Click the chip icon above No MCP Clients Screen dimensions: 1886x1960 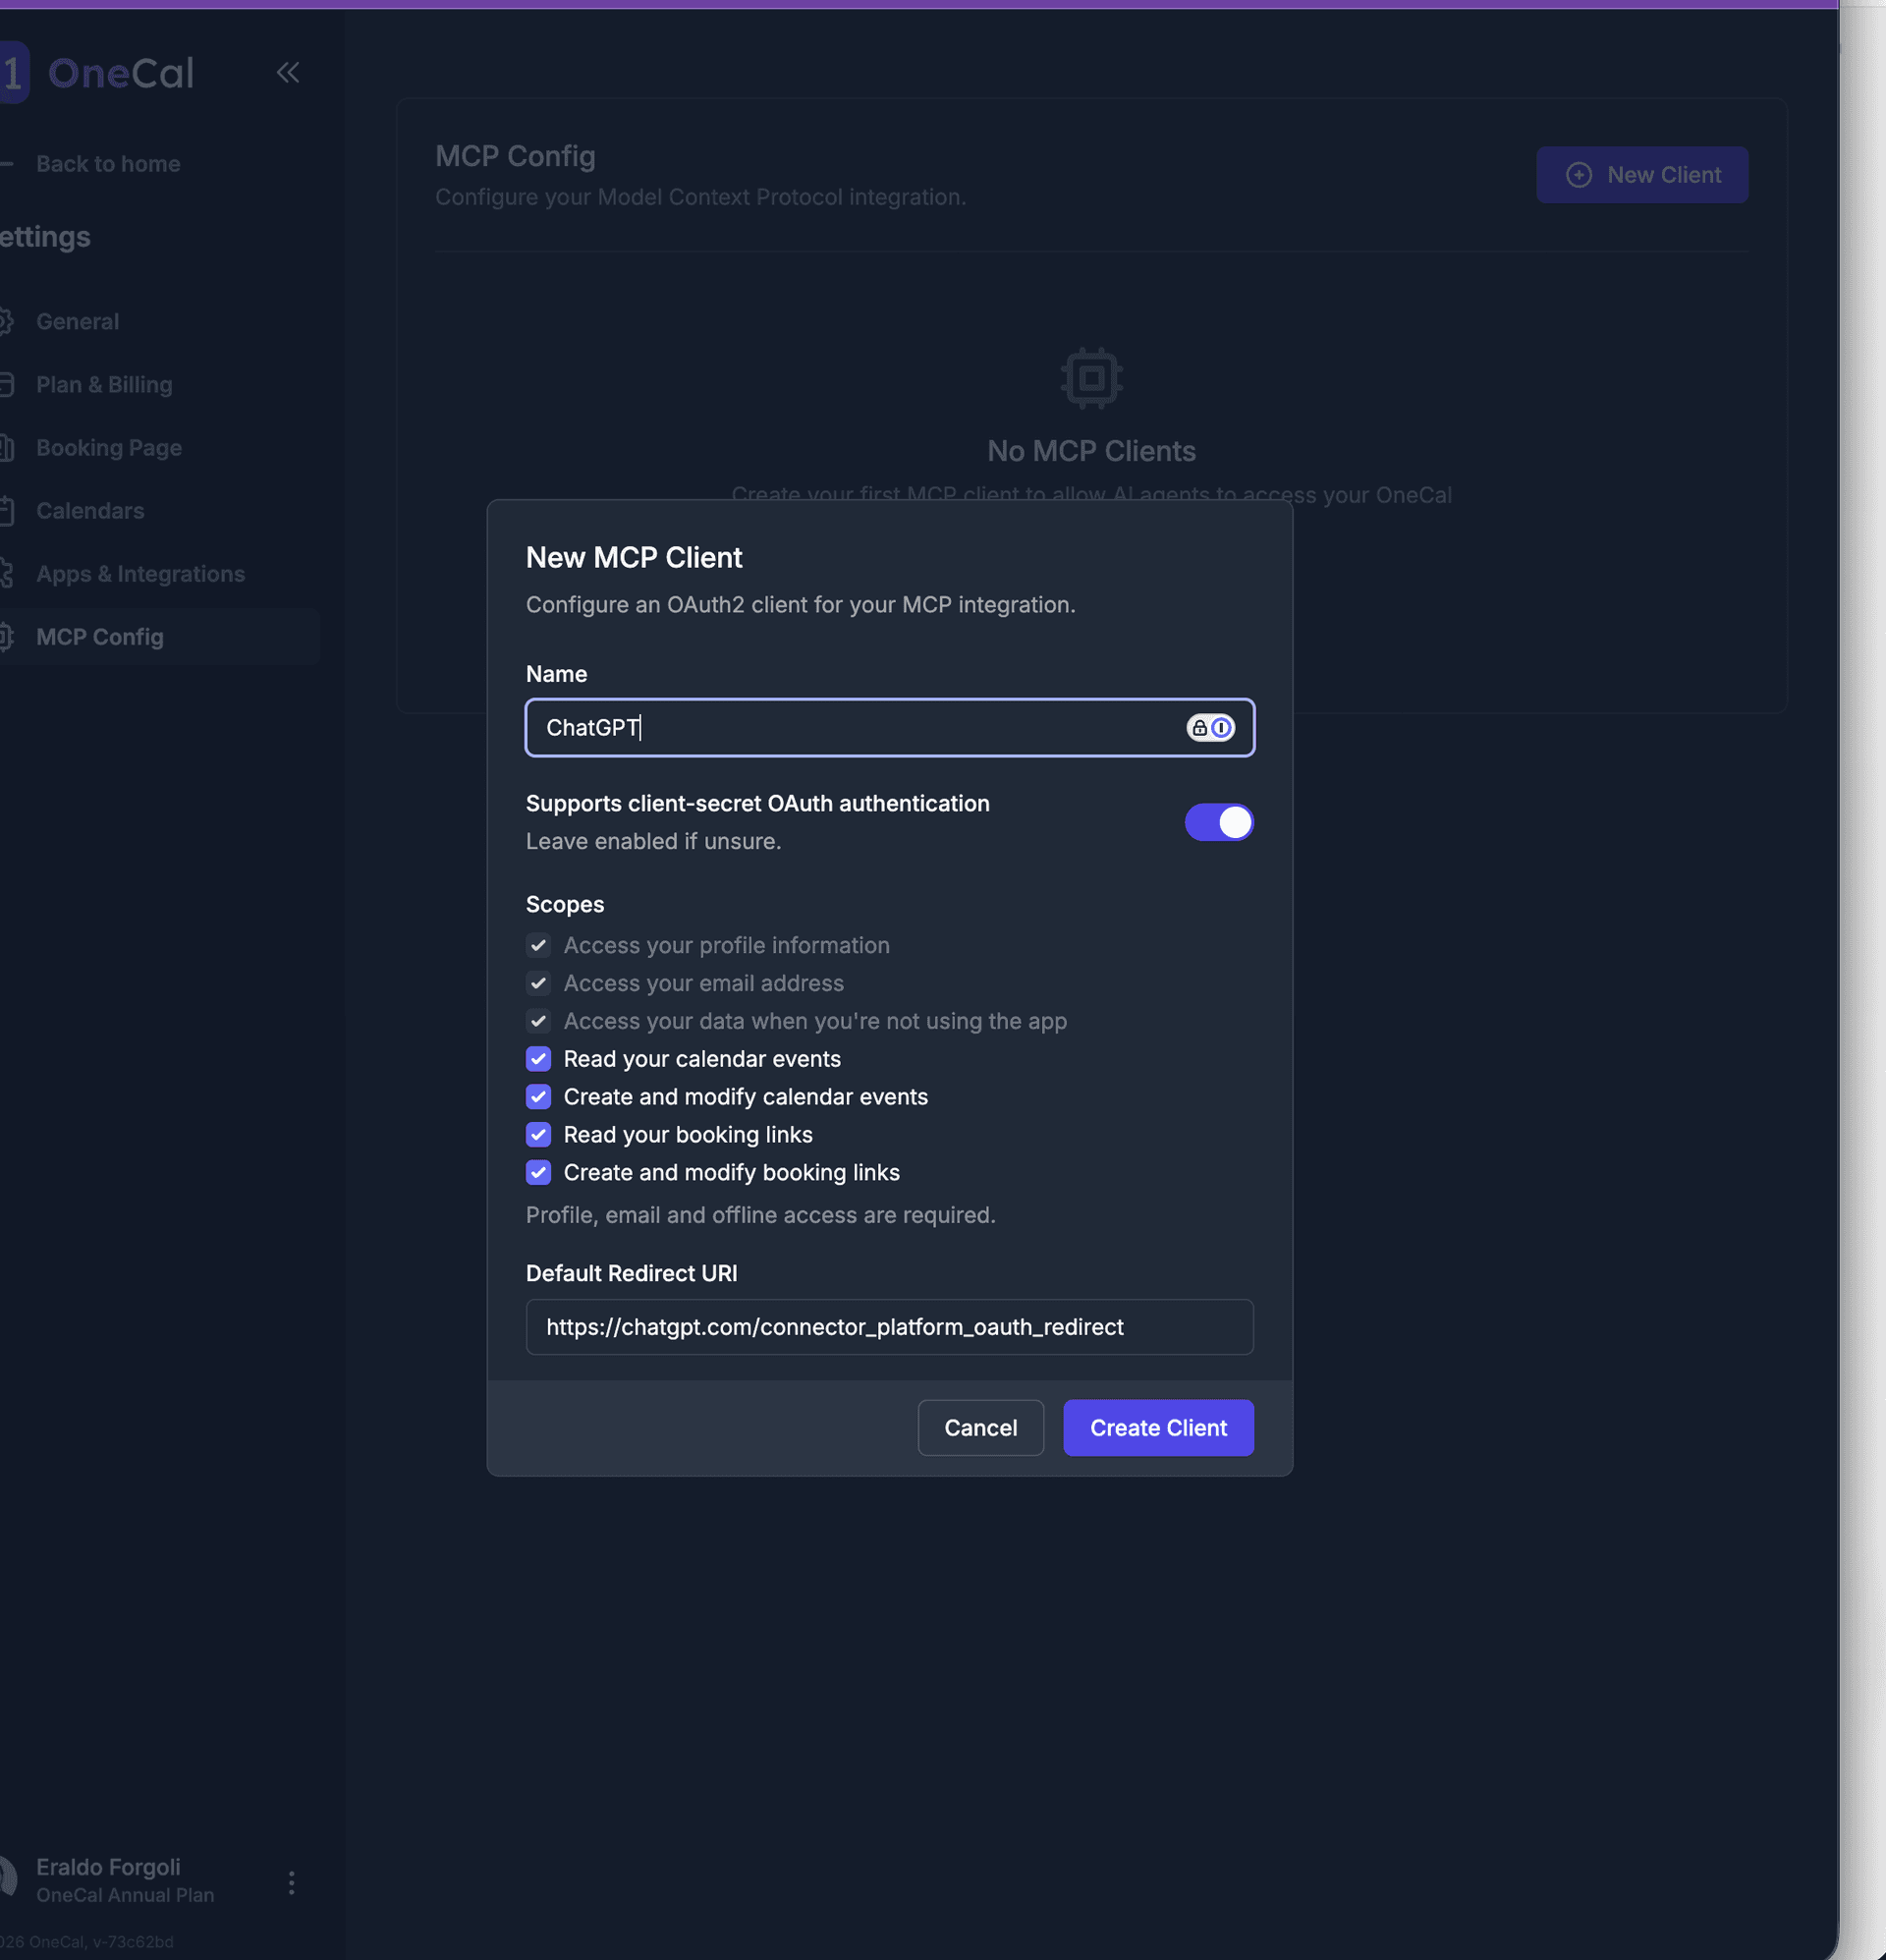pos(1091,378)
